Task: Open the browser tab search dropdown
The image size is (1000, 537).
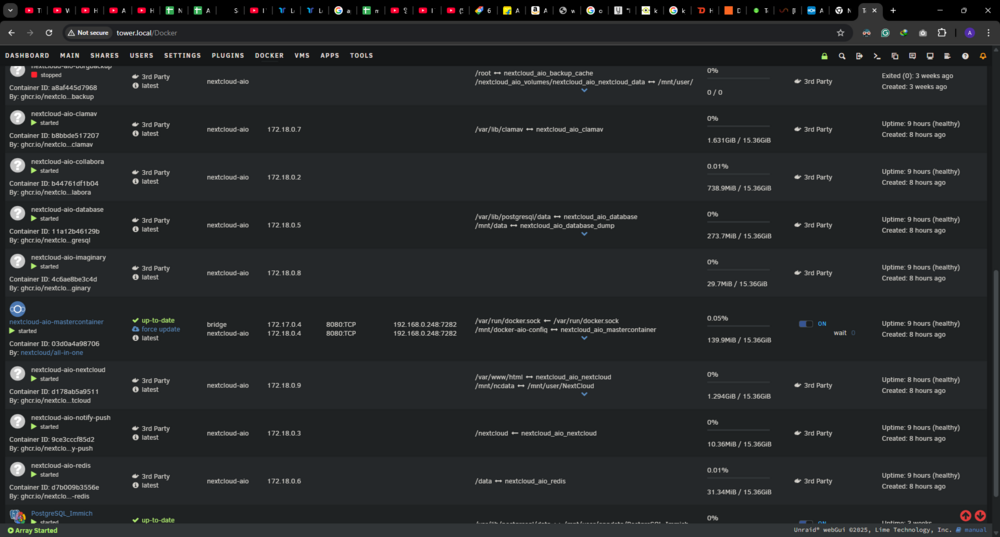Action: [10, 10]
